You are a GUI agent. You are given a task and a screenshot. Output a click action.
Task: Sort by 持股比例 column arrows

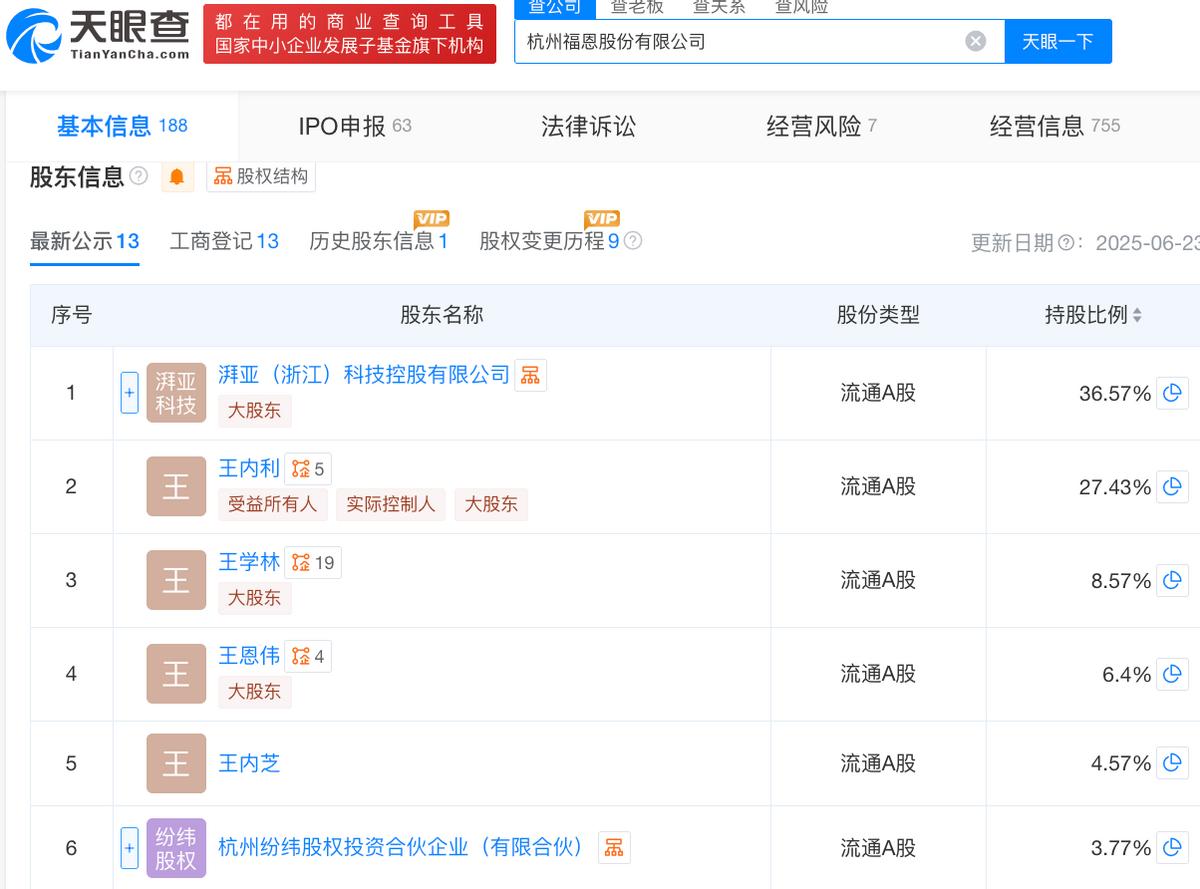[1137, 315]
